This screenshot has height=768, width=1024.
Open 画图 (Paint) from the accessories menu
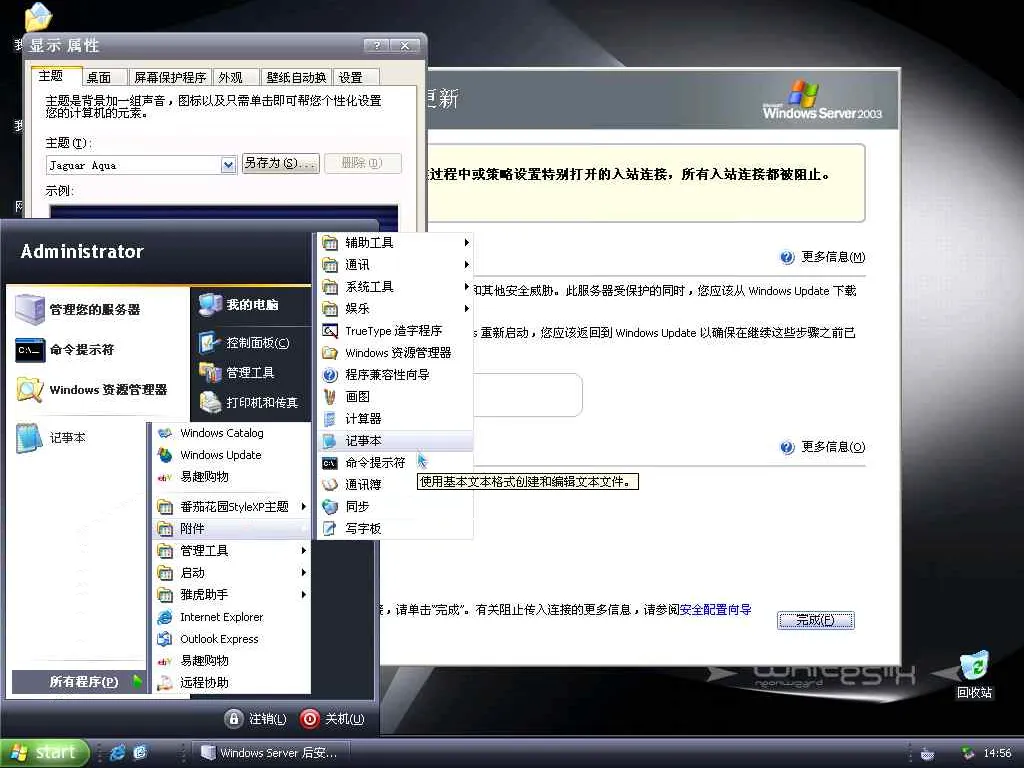(x=395, y=396)
